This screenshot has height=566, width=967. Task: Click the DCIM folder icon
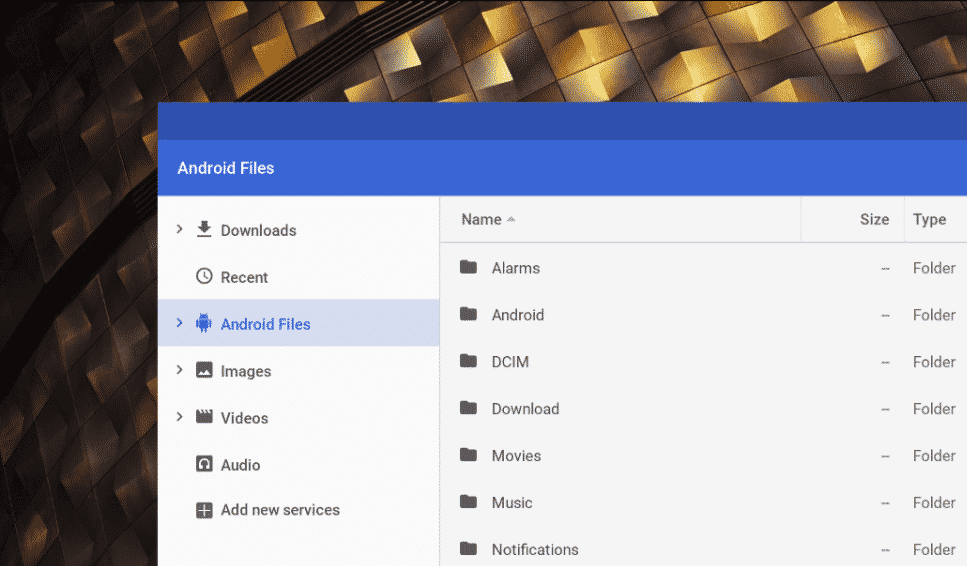[x=468, y=362]
